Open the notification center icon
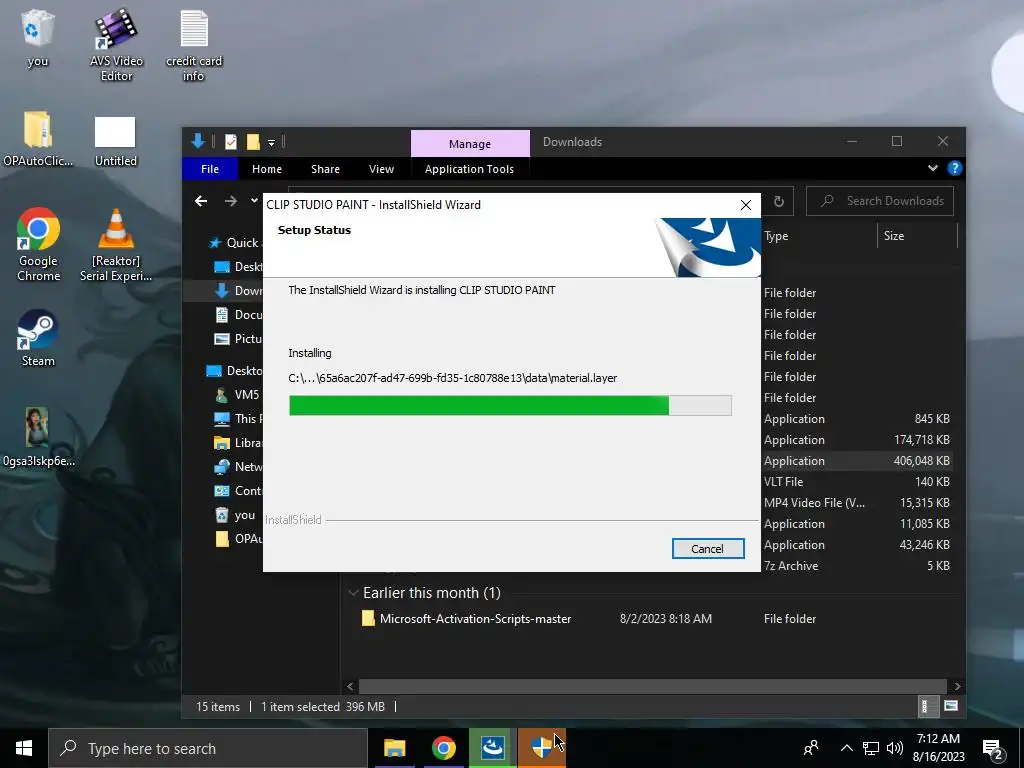1024x768 pixels. tap(993, 750)
